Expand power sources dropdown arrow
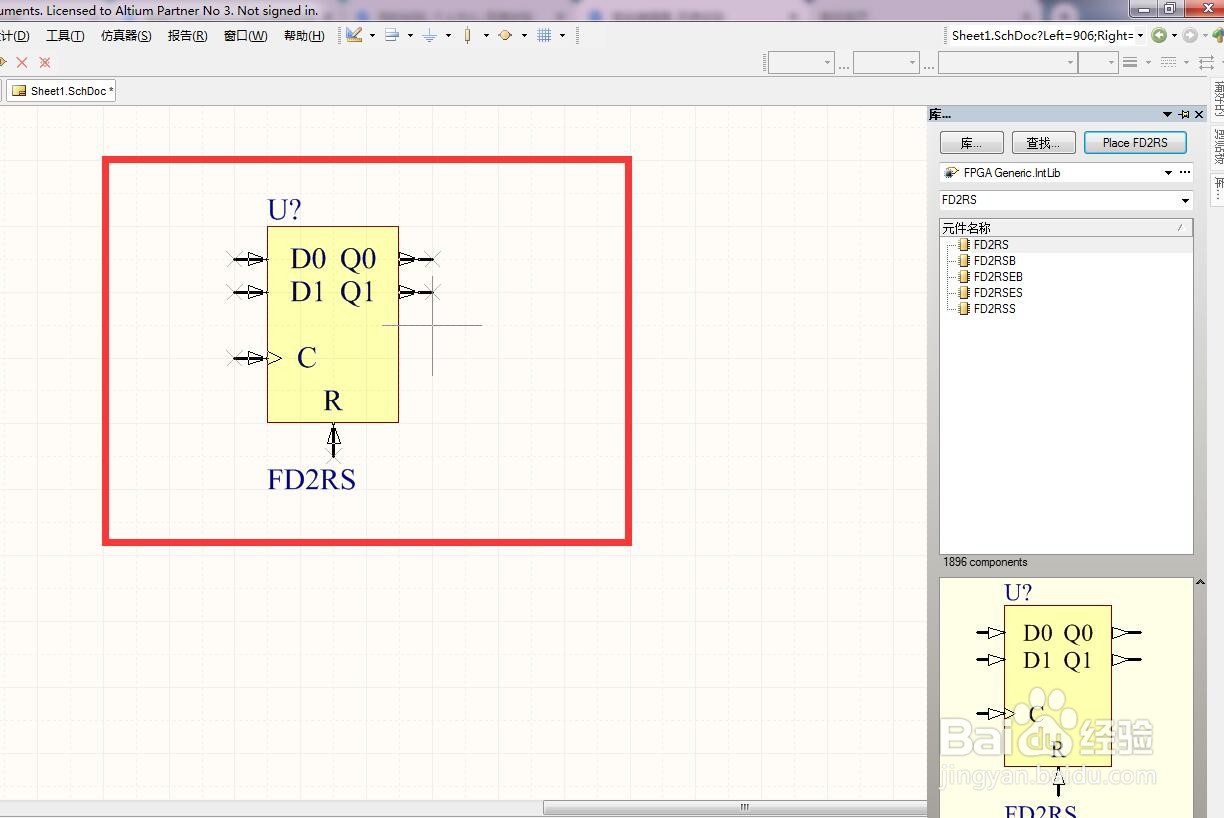Viewport: 1224px width, 818px height. coord(448,35)
